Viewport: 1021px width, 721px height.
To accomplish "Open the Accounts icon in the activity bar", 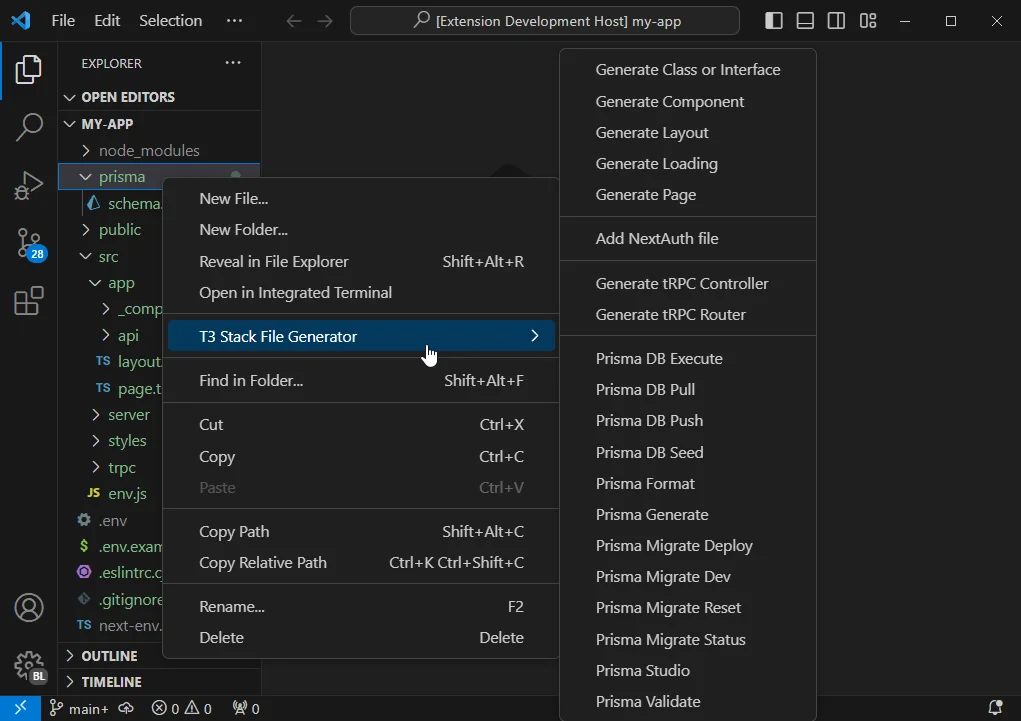I will pyautogui.click(x=29, y=607).
